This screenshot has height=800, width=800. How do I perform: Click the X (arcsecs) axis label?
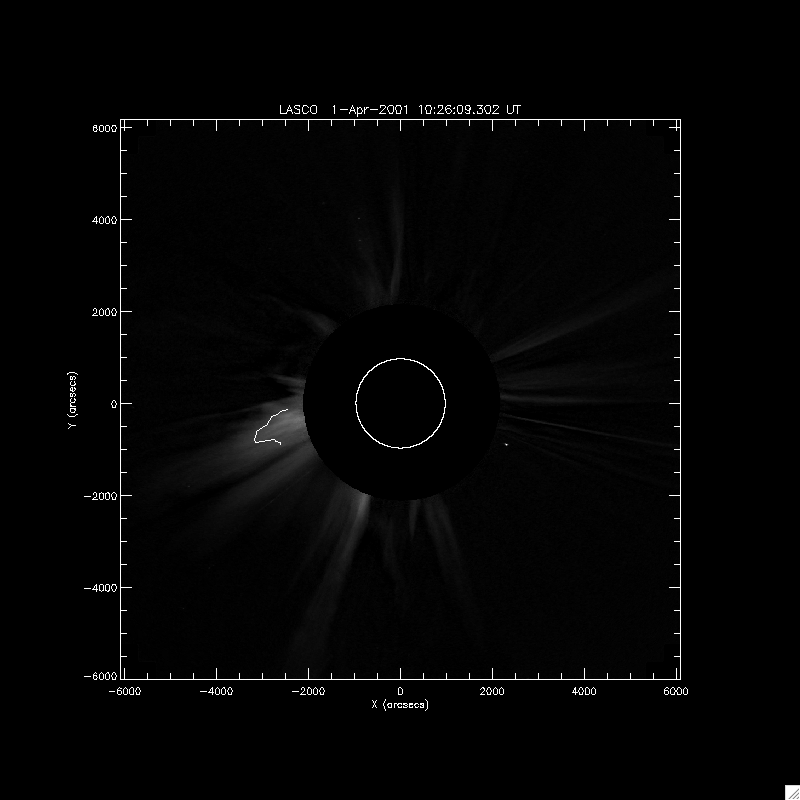(400, 705)
